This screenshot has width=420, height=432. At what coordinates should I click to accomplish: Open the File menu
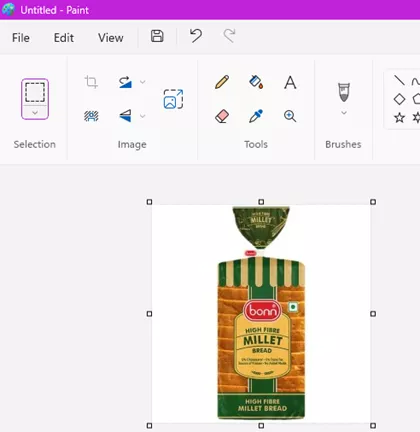21,38
